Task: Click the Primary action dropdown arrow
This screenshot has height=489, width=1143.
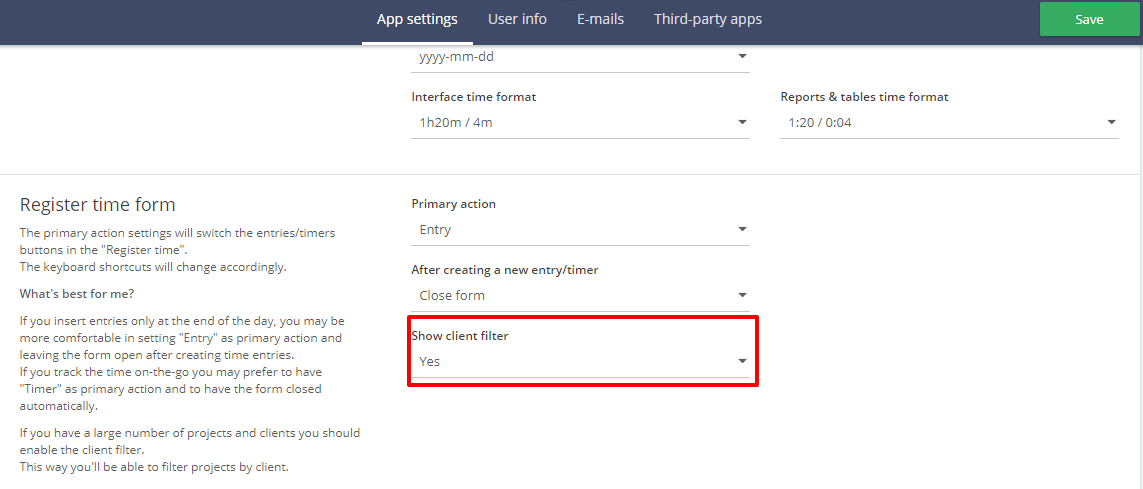Action: [742, 230]
